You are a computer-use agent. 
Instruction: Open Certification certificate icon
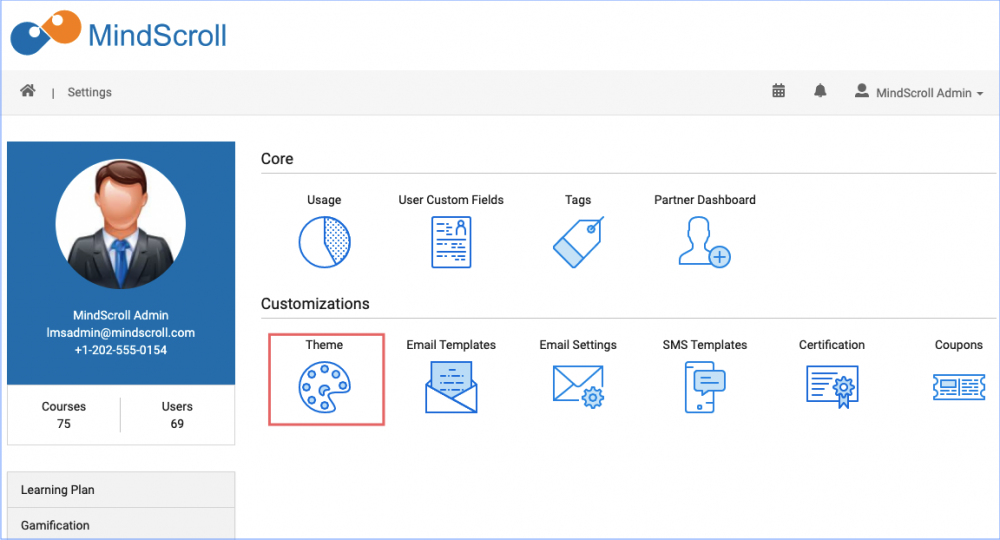pyautogui.click(x=832, y=387)
